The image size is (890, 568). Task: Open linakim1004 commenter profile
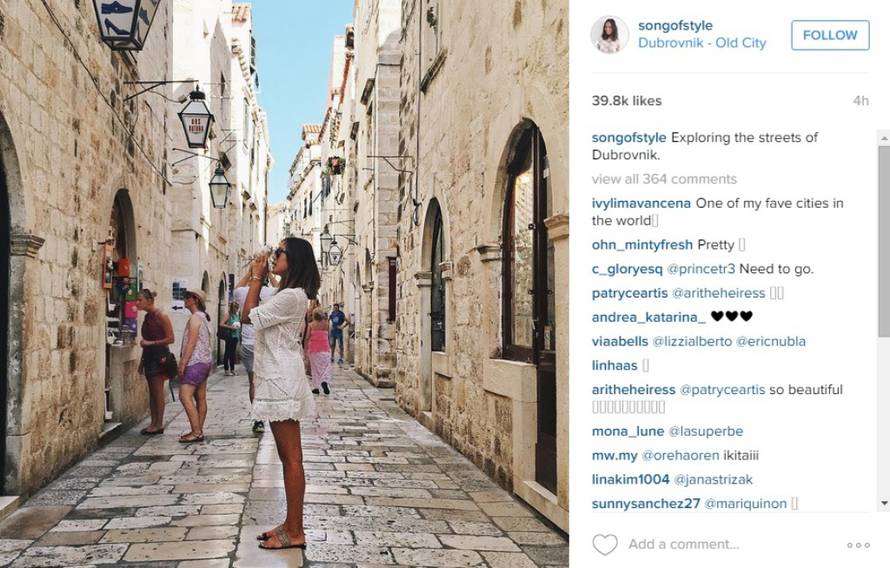(x=631, y=479)
